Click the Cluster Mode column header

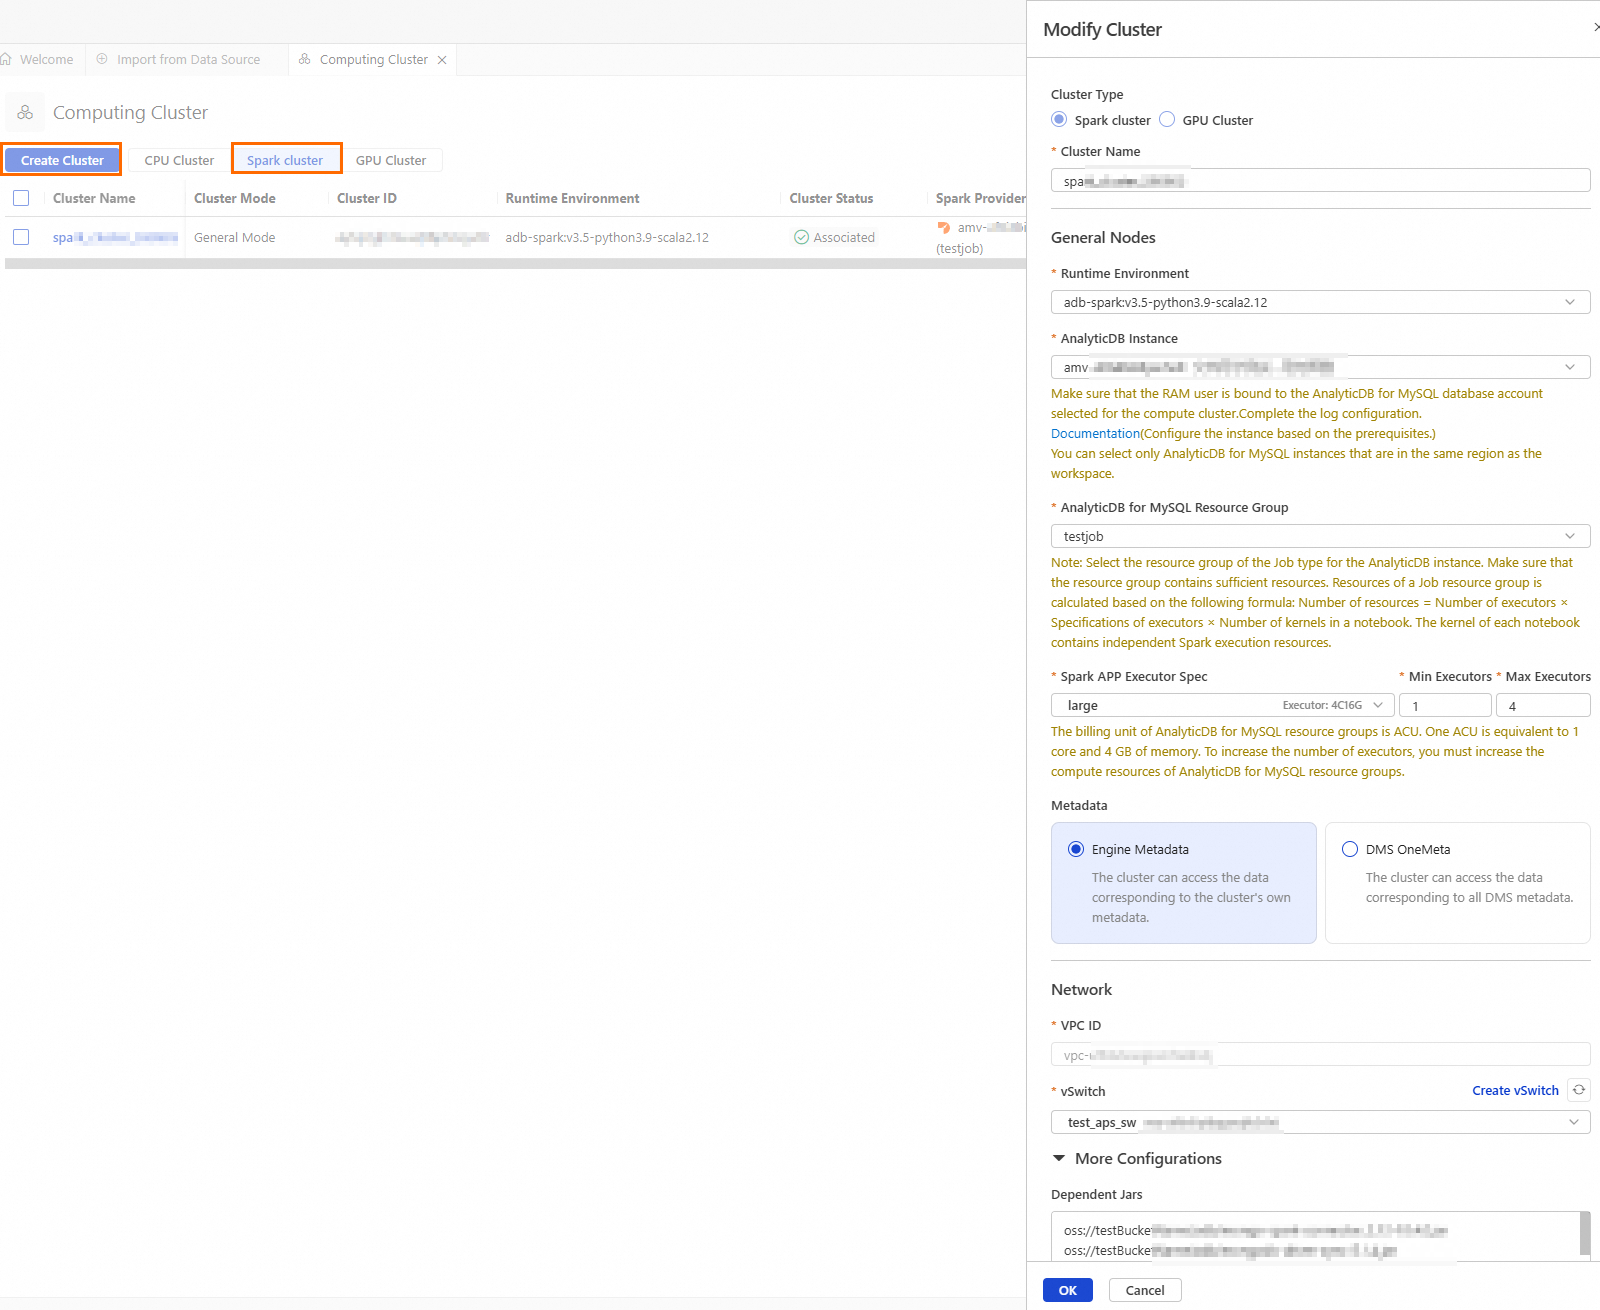pyautogui.click(x=235, y=198)
